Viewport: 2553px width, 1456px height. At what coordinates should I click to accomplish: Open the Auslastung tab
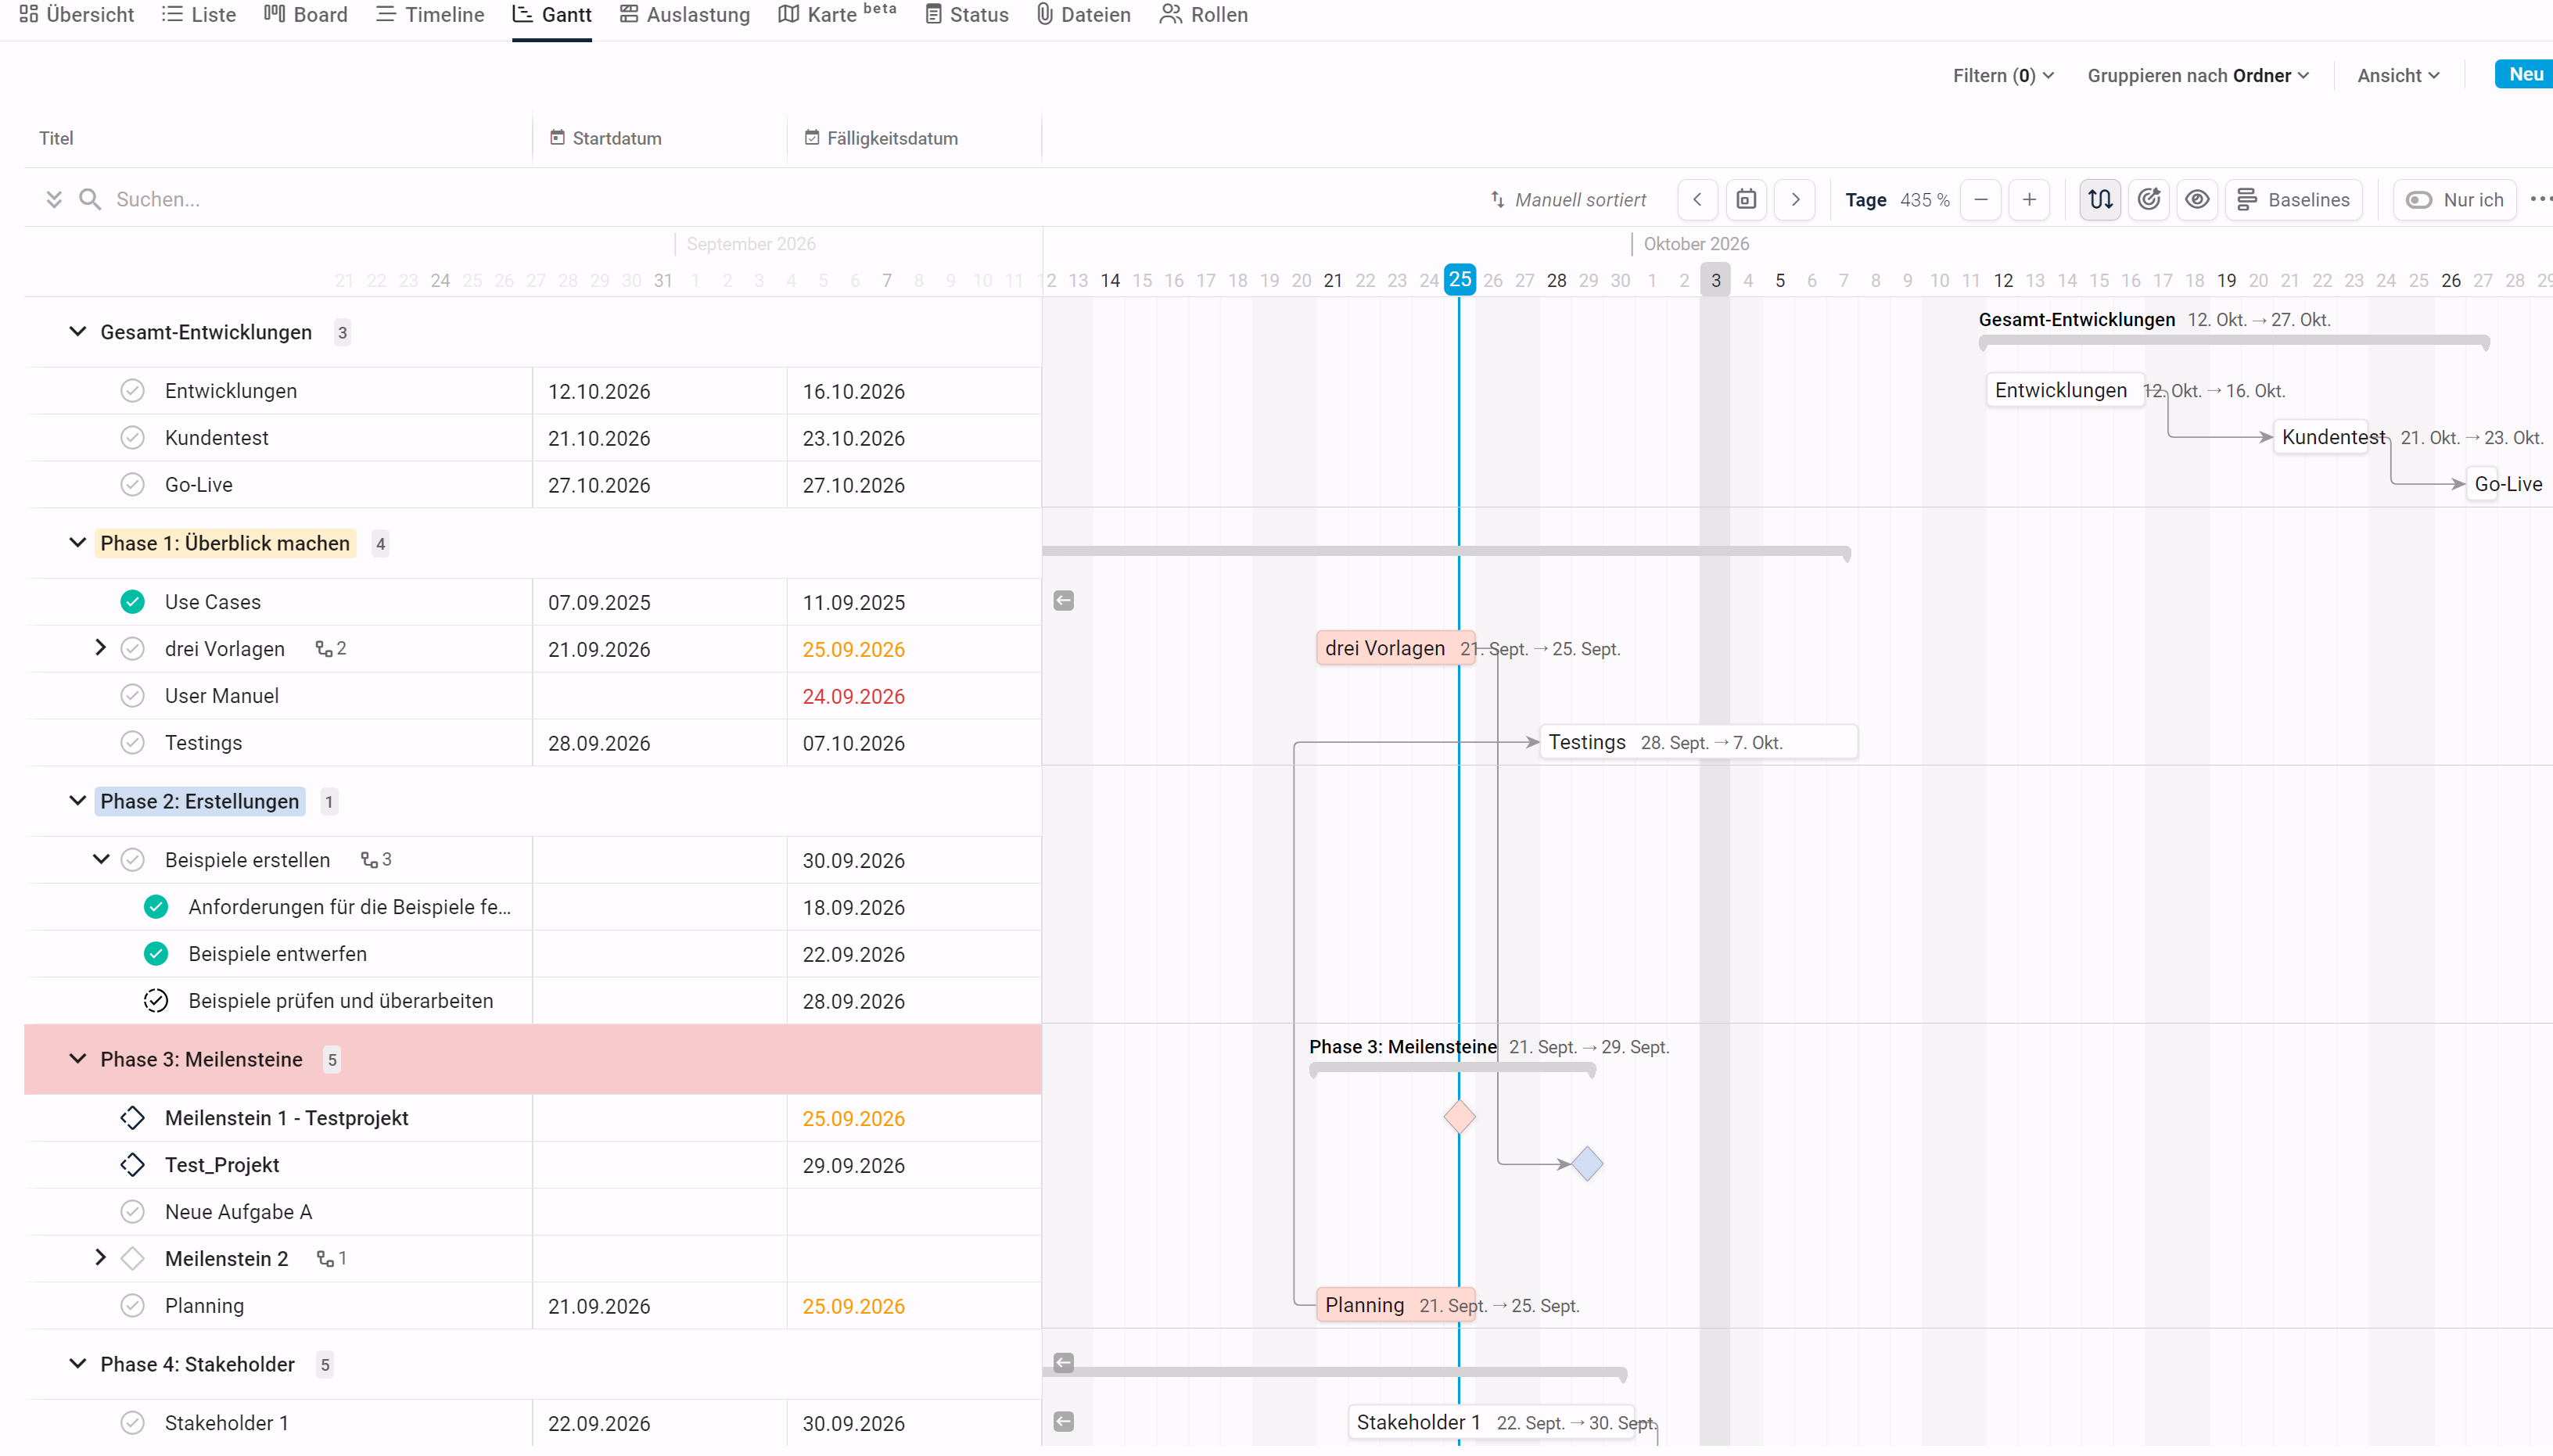685,15
